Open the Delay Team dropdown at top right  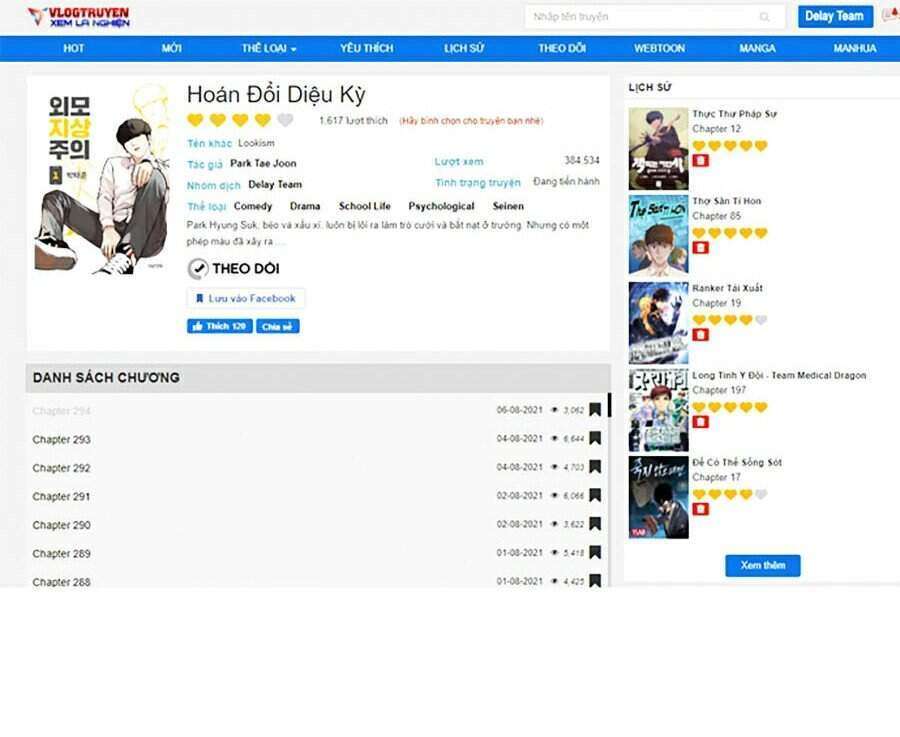[x=835, y=16]
